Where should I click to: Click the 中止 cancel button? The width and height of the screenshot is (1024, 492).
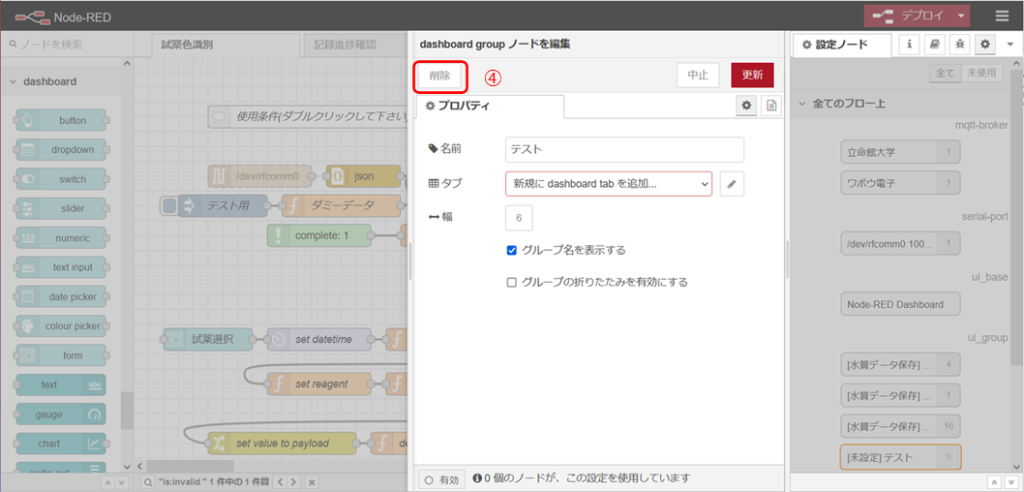tap(698, 76)
